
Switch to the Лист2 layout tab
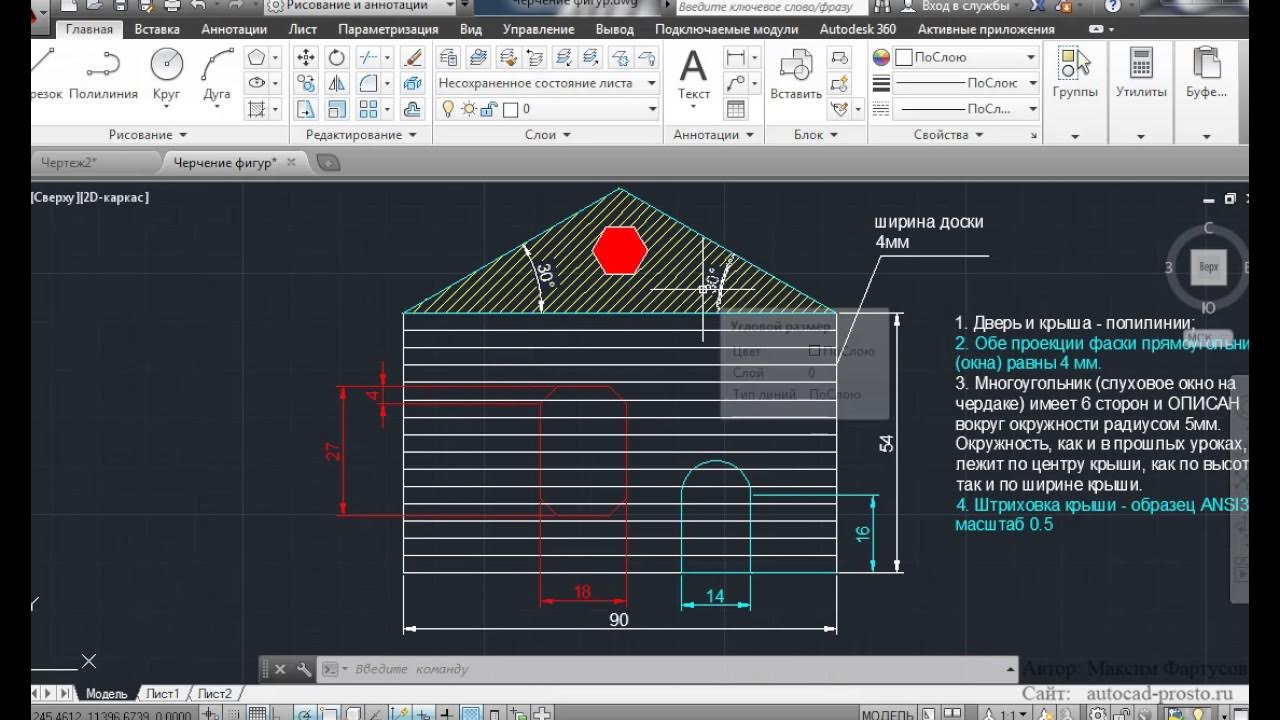point(214,693)
